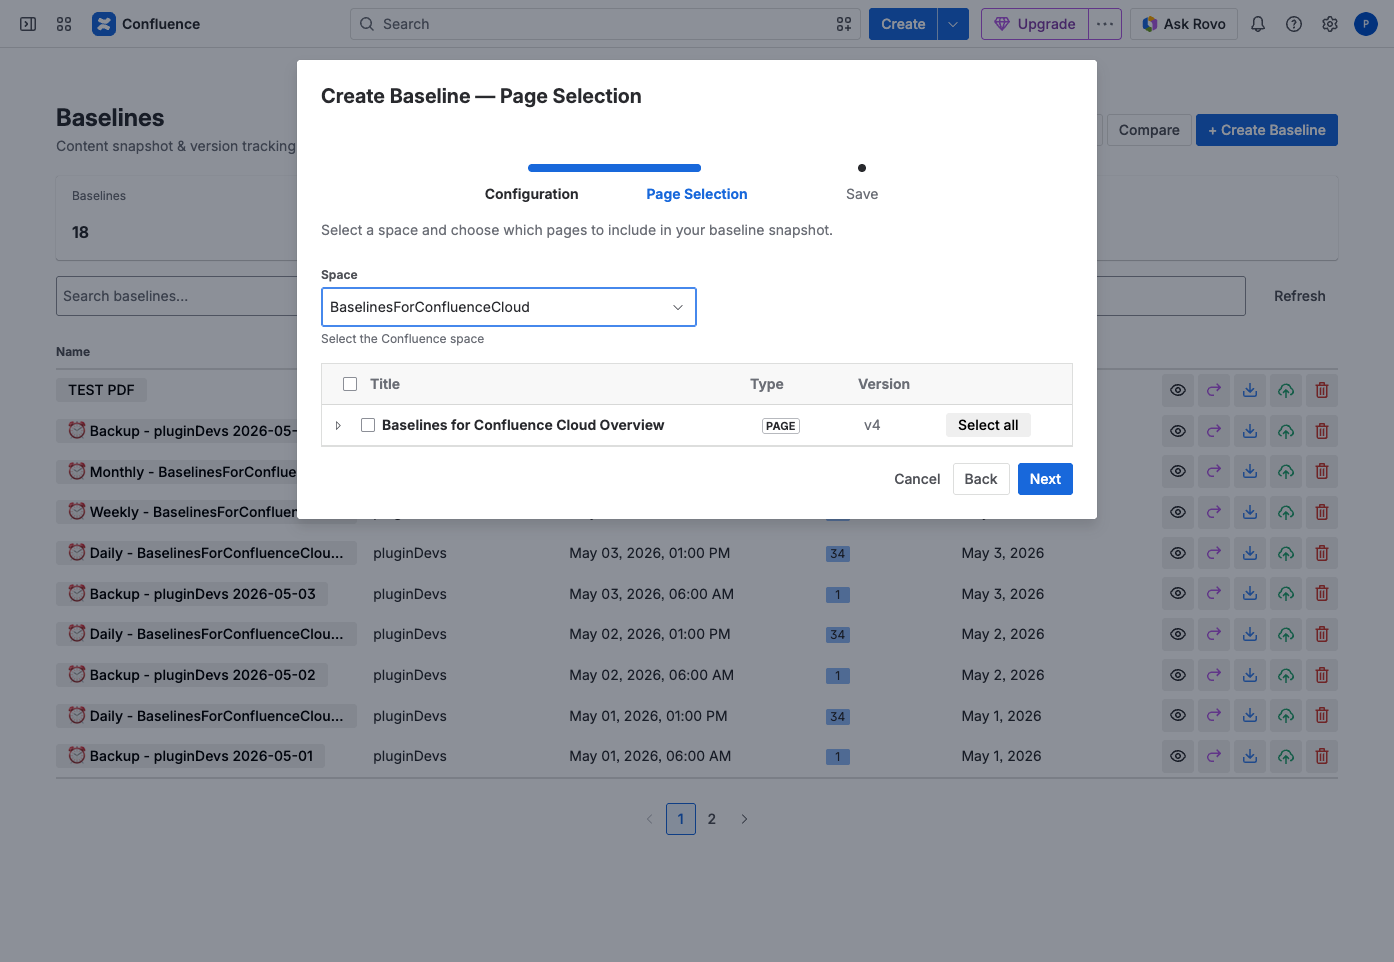Delete the TEST PDF baseline
1394x962 pixels.
(x=1322, y=390)
